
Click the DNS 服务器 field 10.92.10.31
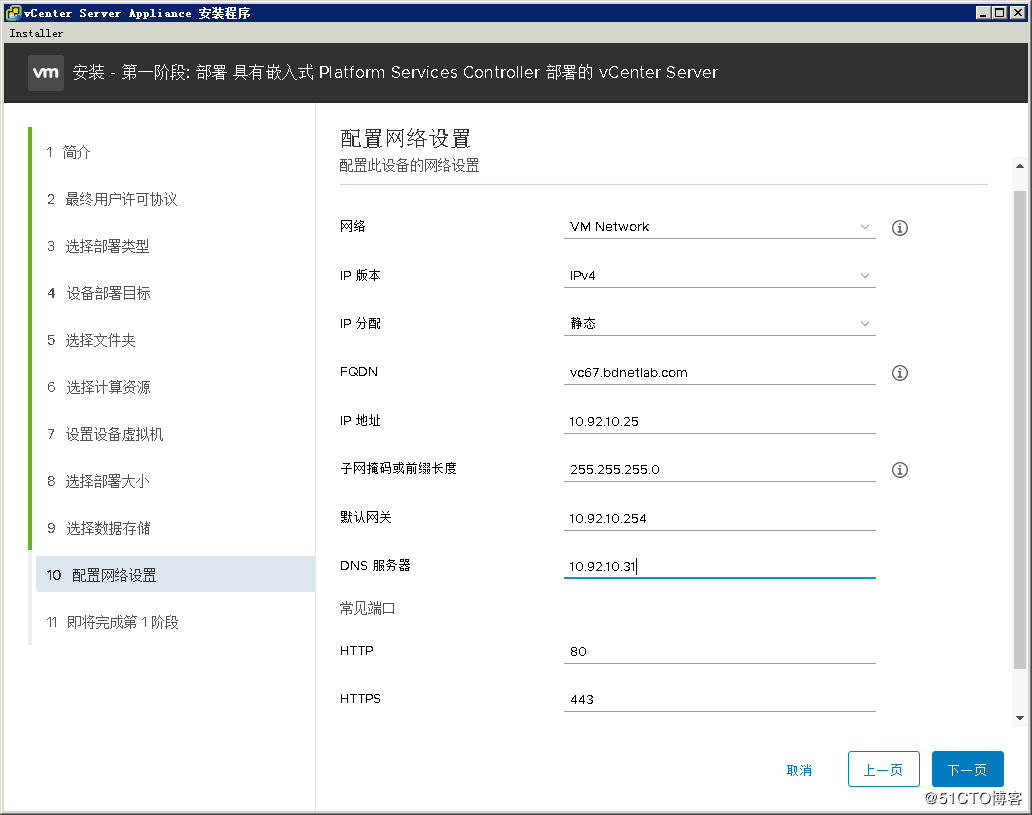click(x=719, y=566)
